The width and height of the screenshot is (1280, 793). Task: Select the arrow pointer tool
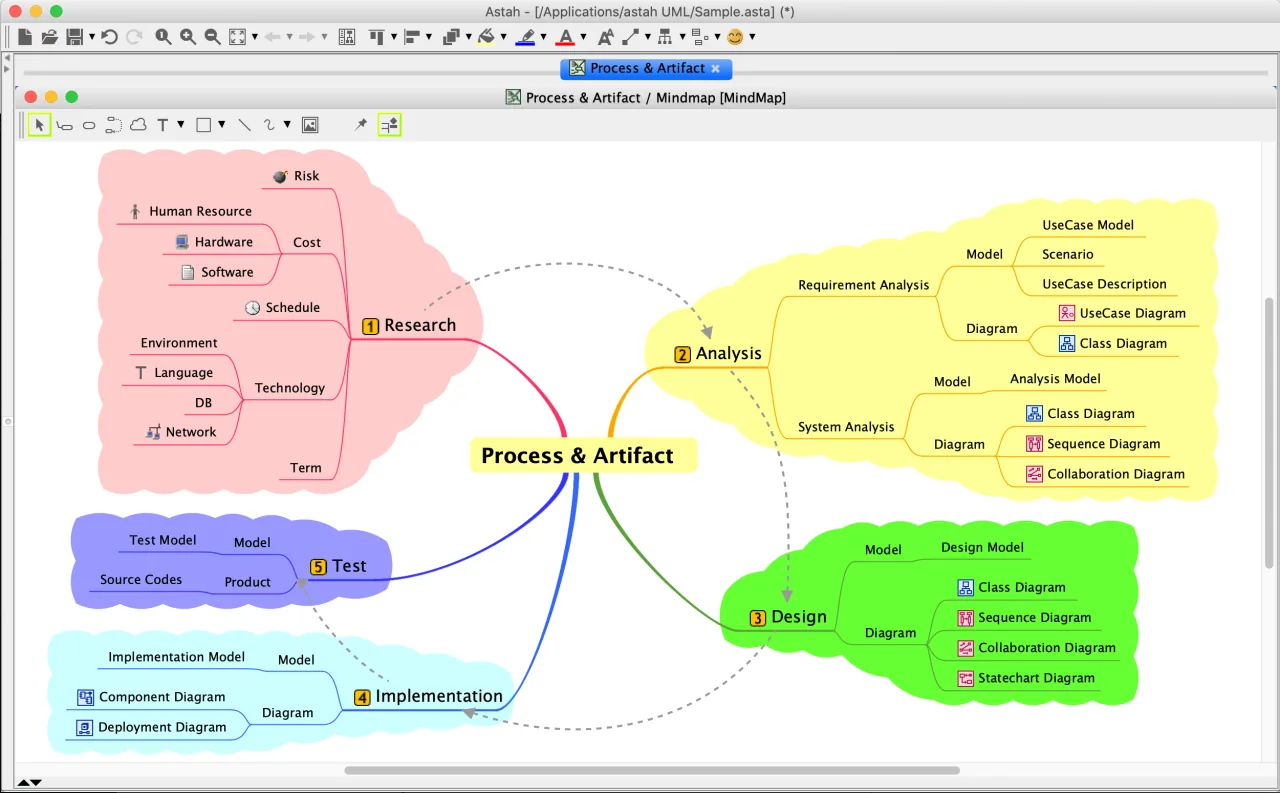[39, 125]
